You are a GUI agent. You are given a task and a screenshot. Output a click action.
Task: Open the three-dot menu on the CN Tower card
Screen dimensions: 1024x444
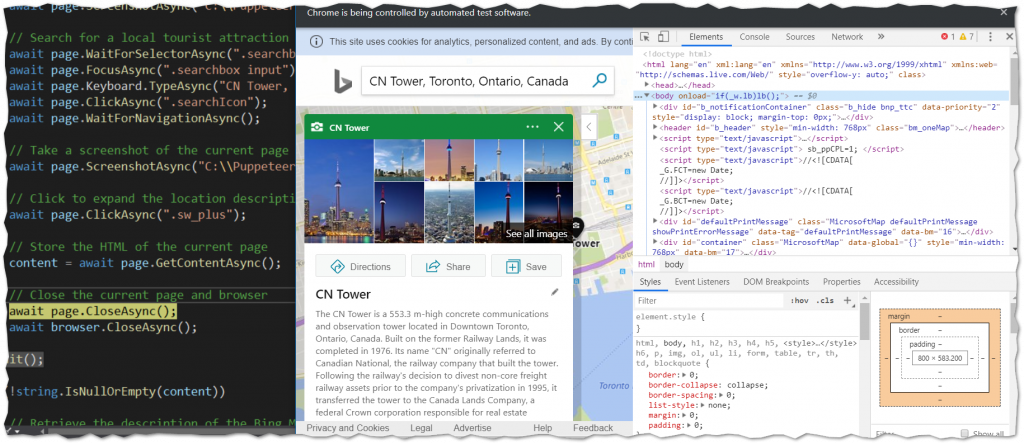(x=532, y=127)
